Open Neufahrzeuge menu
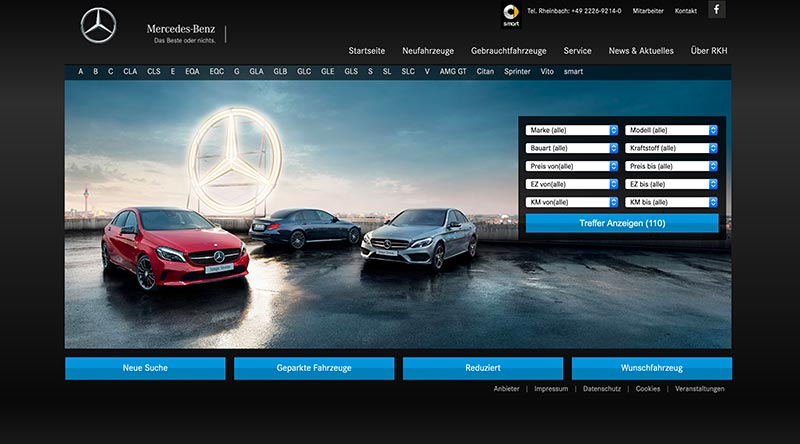The image size is (800, 444). 428,51
